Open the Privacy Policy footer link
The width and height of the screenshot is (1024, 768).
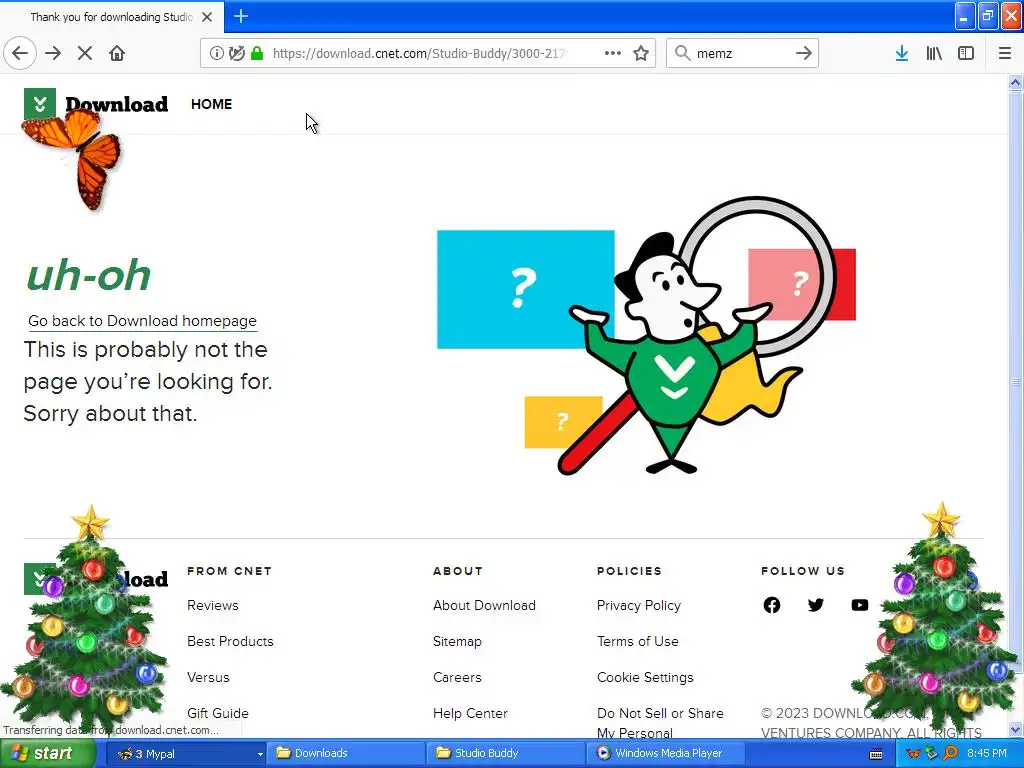click(x=639, y=605)
